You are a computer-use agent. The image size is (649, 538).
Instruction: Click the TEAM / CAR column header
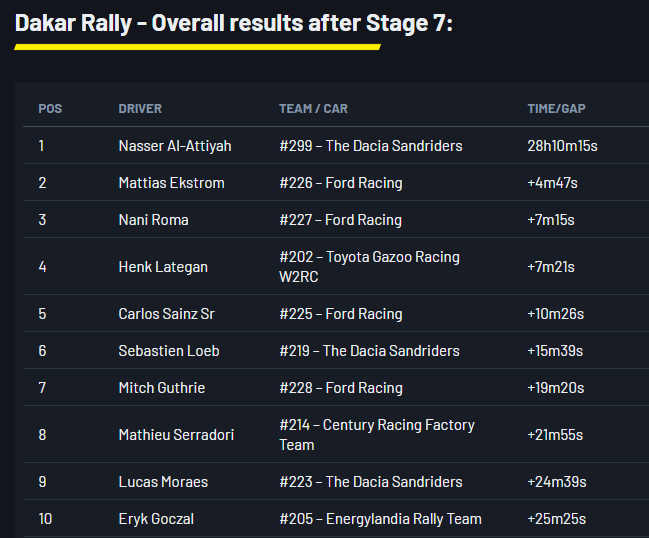[x=313, y=108]
